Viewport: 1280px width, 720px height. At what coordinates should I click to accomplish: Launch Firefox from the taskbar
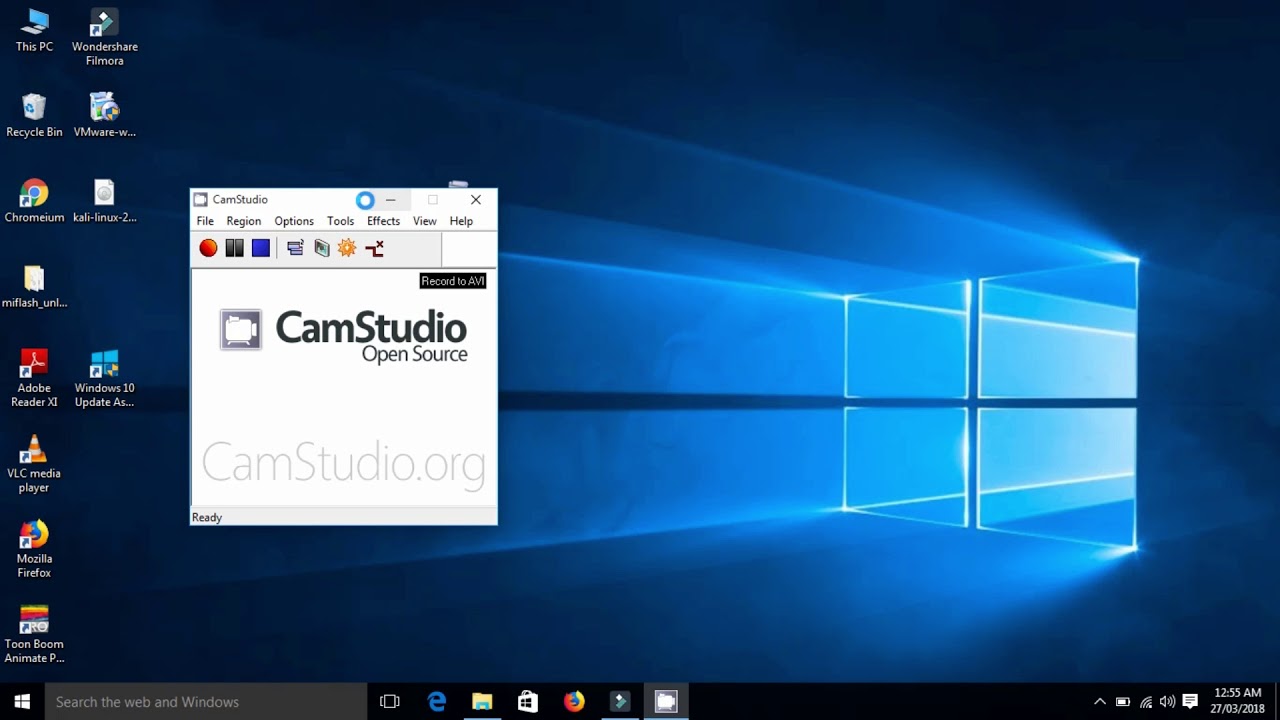(574, 702)
